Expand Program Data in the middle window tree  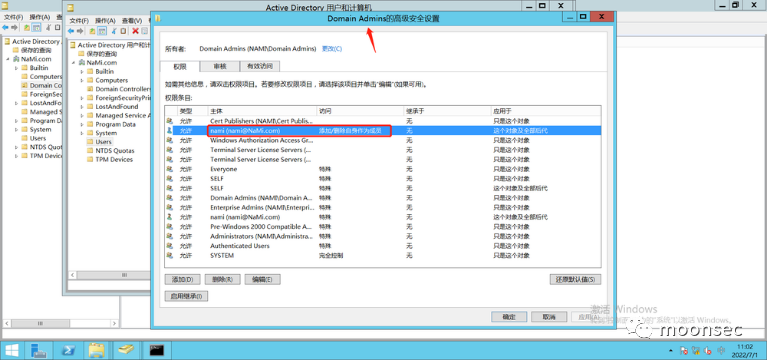(x=82, y=124)
